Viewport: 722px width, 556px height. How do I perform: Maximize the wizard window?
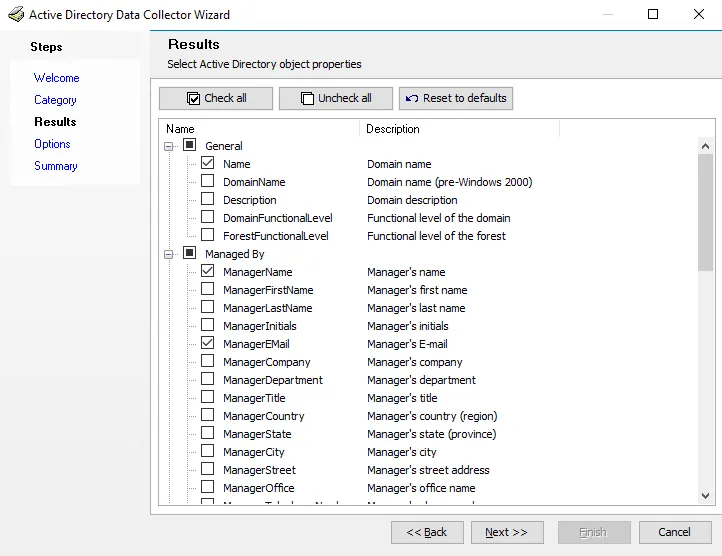[x=653, y=14]
